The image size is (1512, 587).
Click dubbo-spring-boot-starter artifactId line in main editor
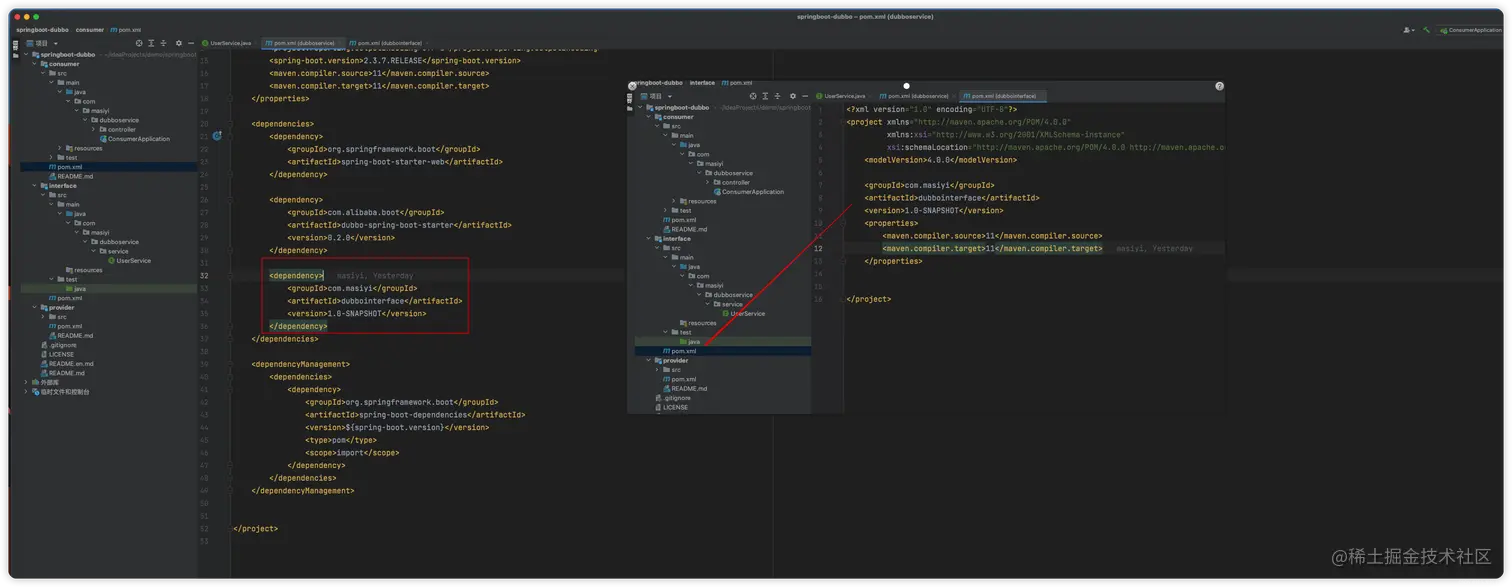(x=399, y=225)
